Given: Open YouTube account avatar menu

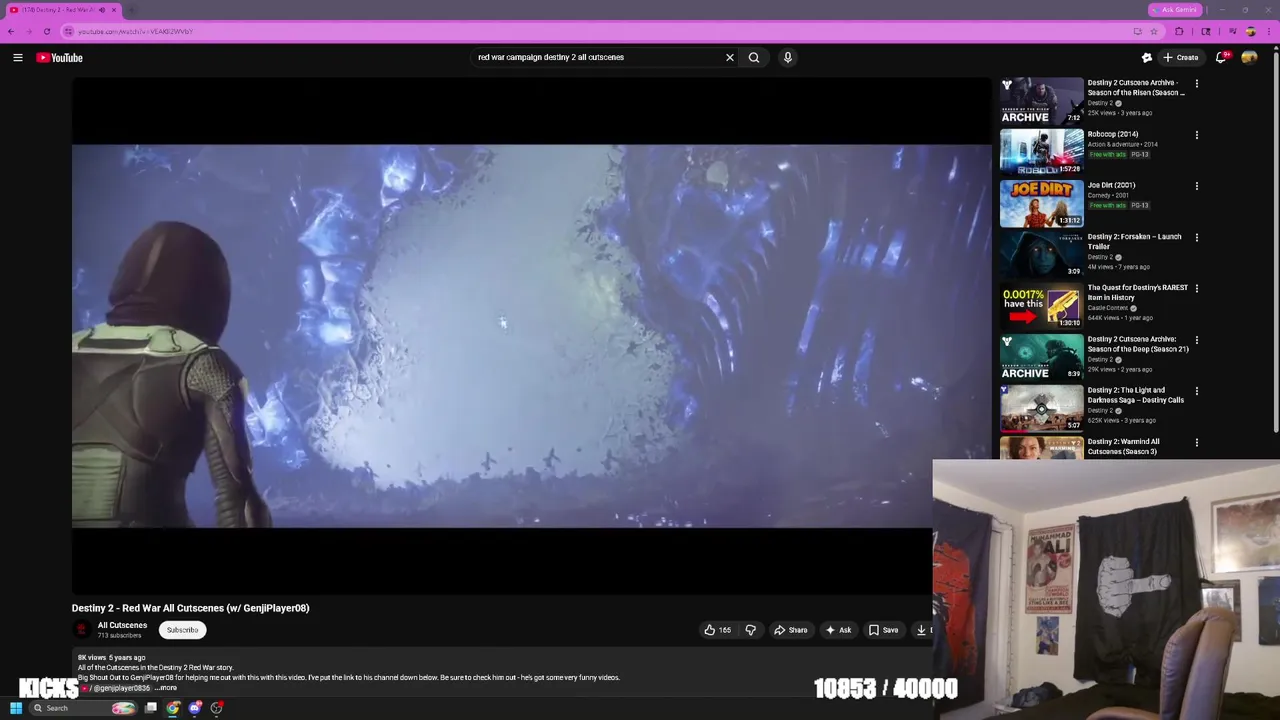Looking at the screenshot, I should [x=1249, y=58].
